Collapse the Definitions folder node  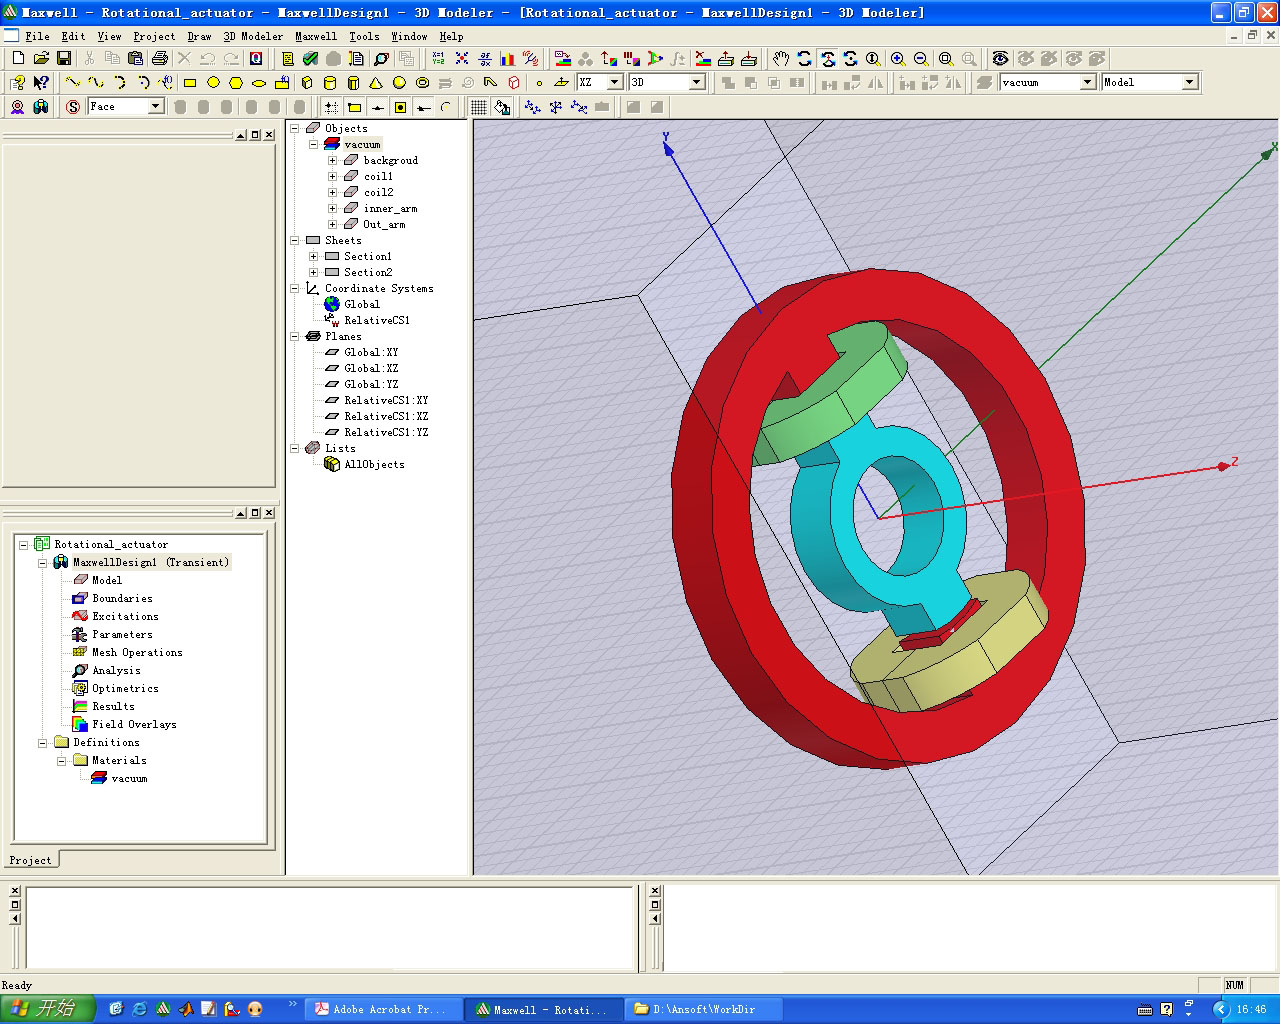(43, 742)
